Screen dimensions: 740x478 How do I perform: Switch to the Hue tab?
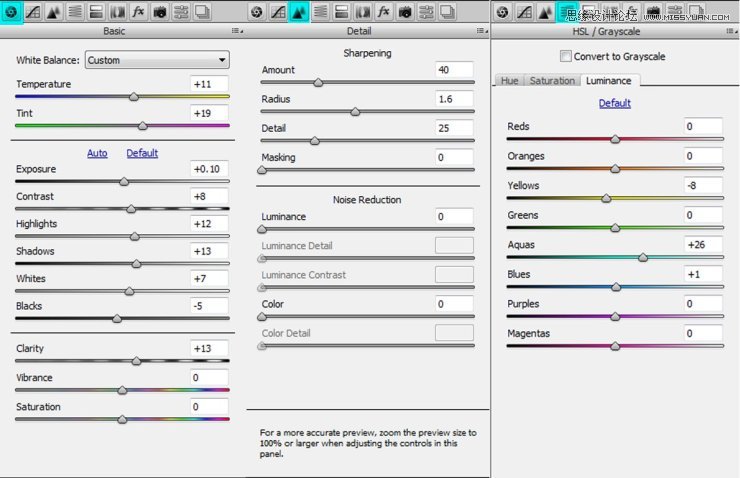tap(509, 81)
